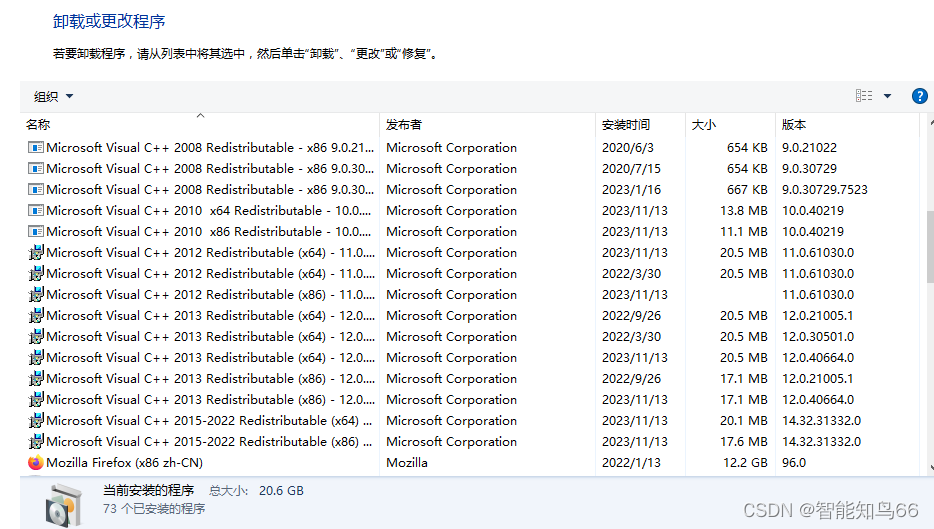Open the 组织 dropdown menu
This screenshot has width=934, height=529.
click(53, 97)
